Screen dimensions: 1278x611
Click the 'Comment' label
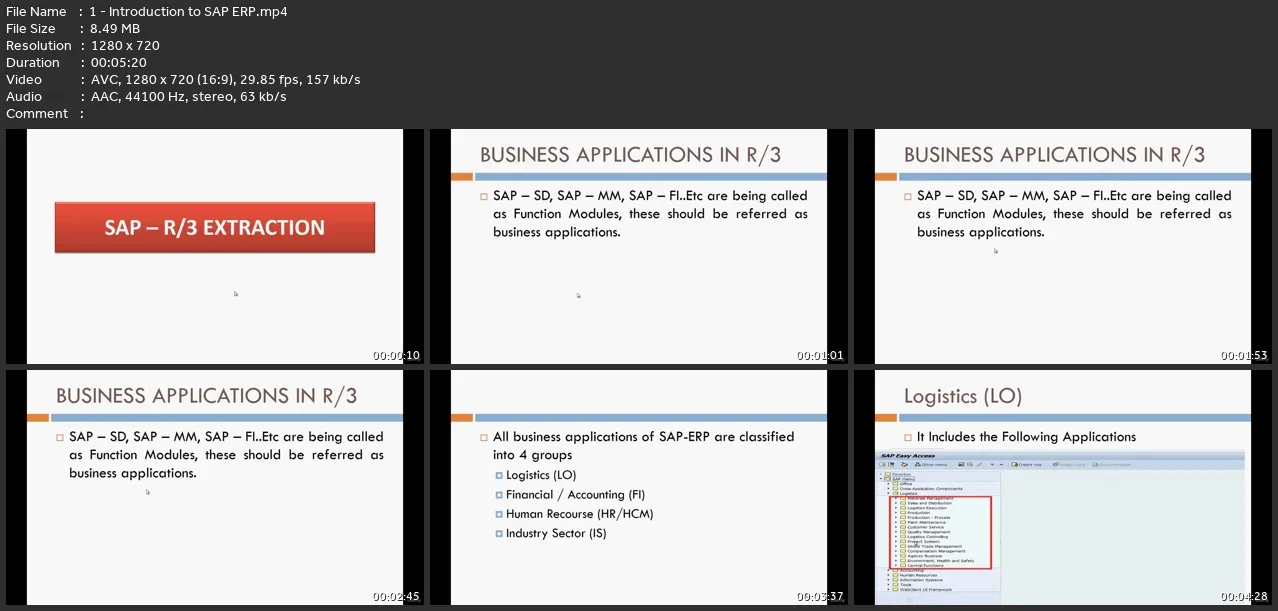coord(37,113)
